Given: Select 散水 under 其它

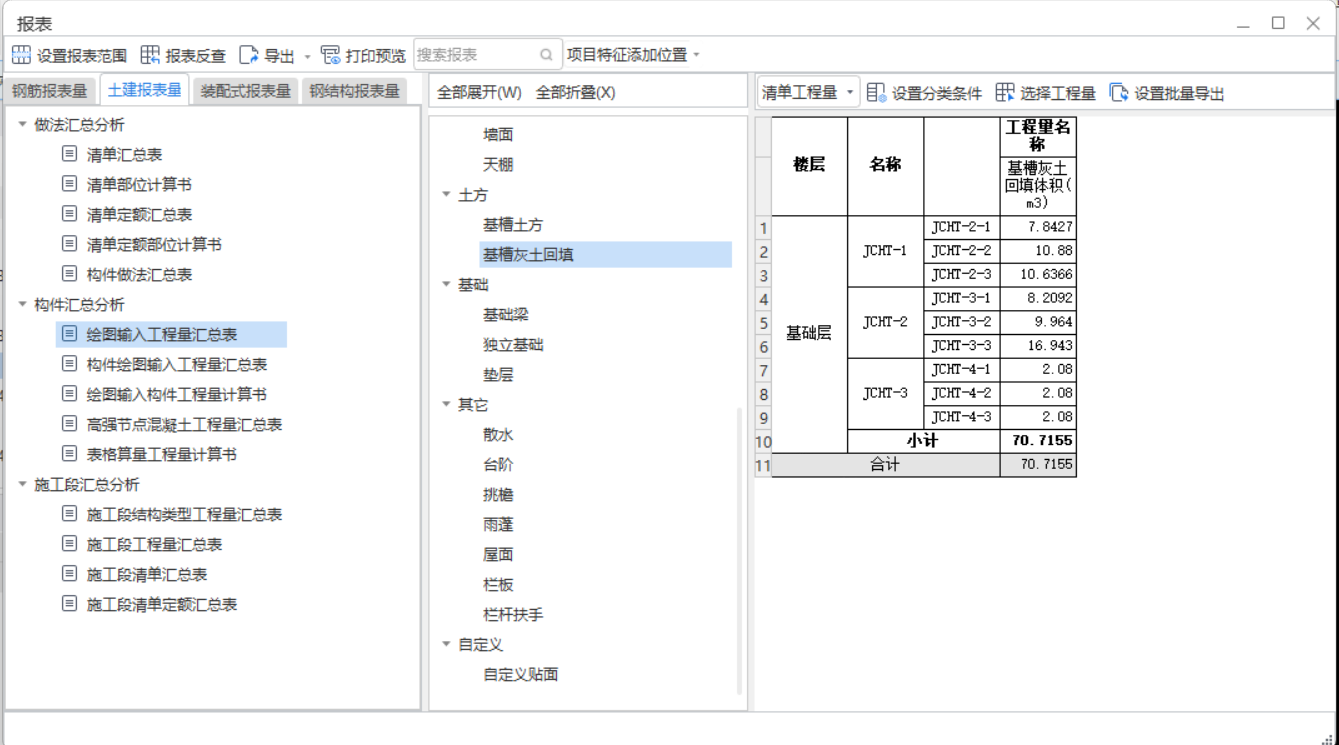Looking at the screenshot, I should (x=498, y=435).
